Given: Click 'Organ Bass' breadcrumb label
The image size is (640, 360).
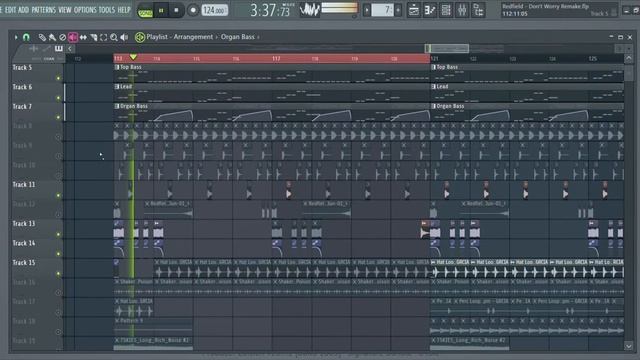Looking at the screenshot, I should click(238, 37).
